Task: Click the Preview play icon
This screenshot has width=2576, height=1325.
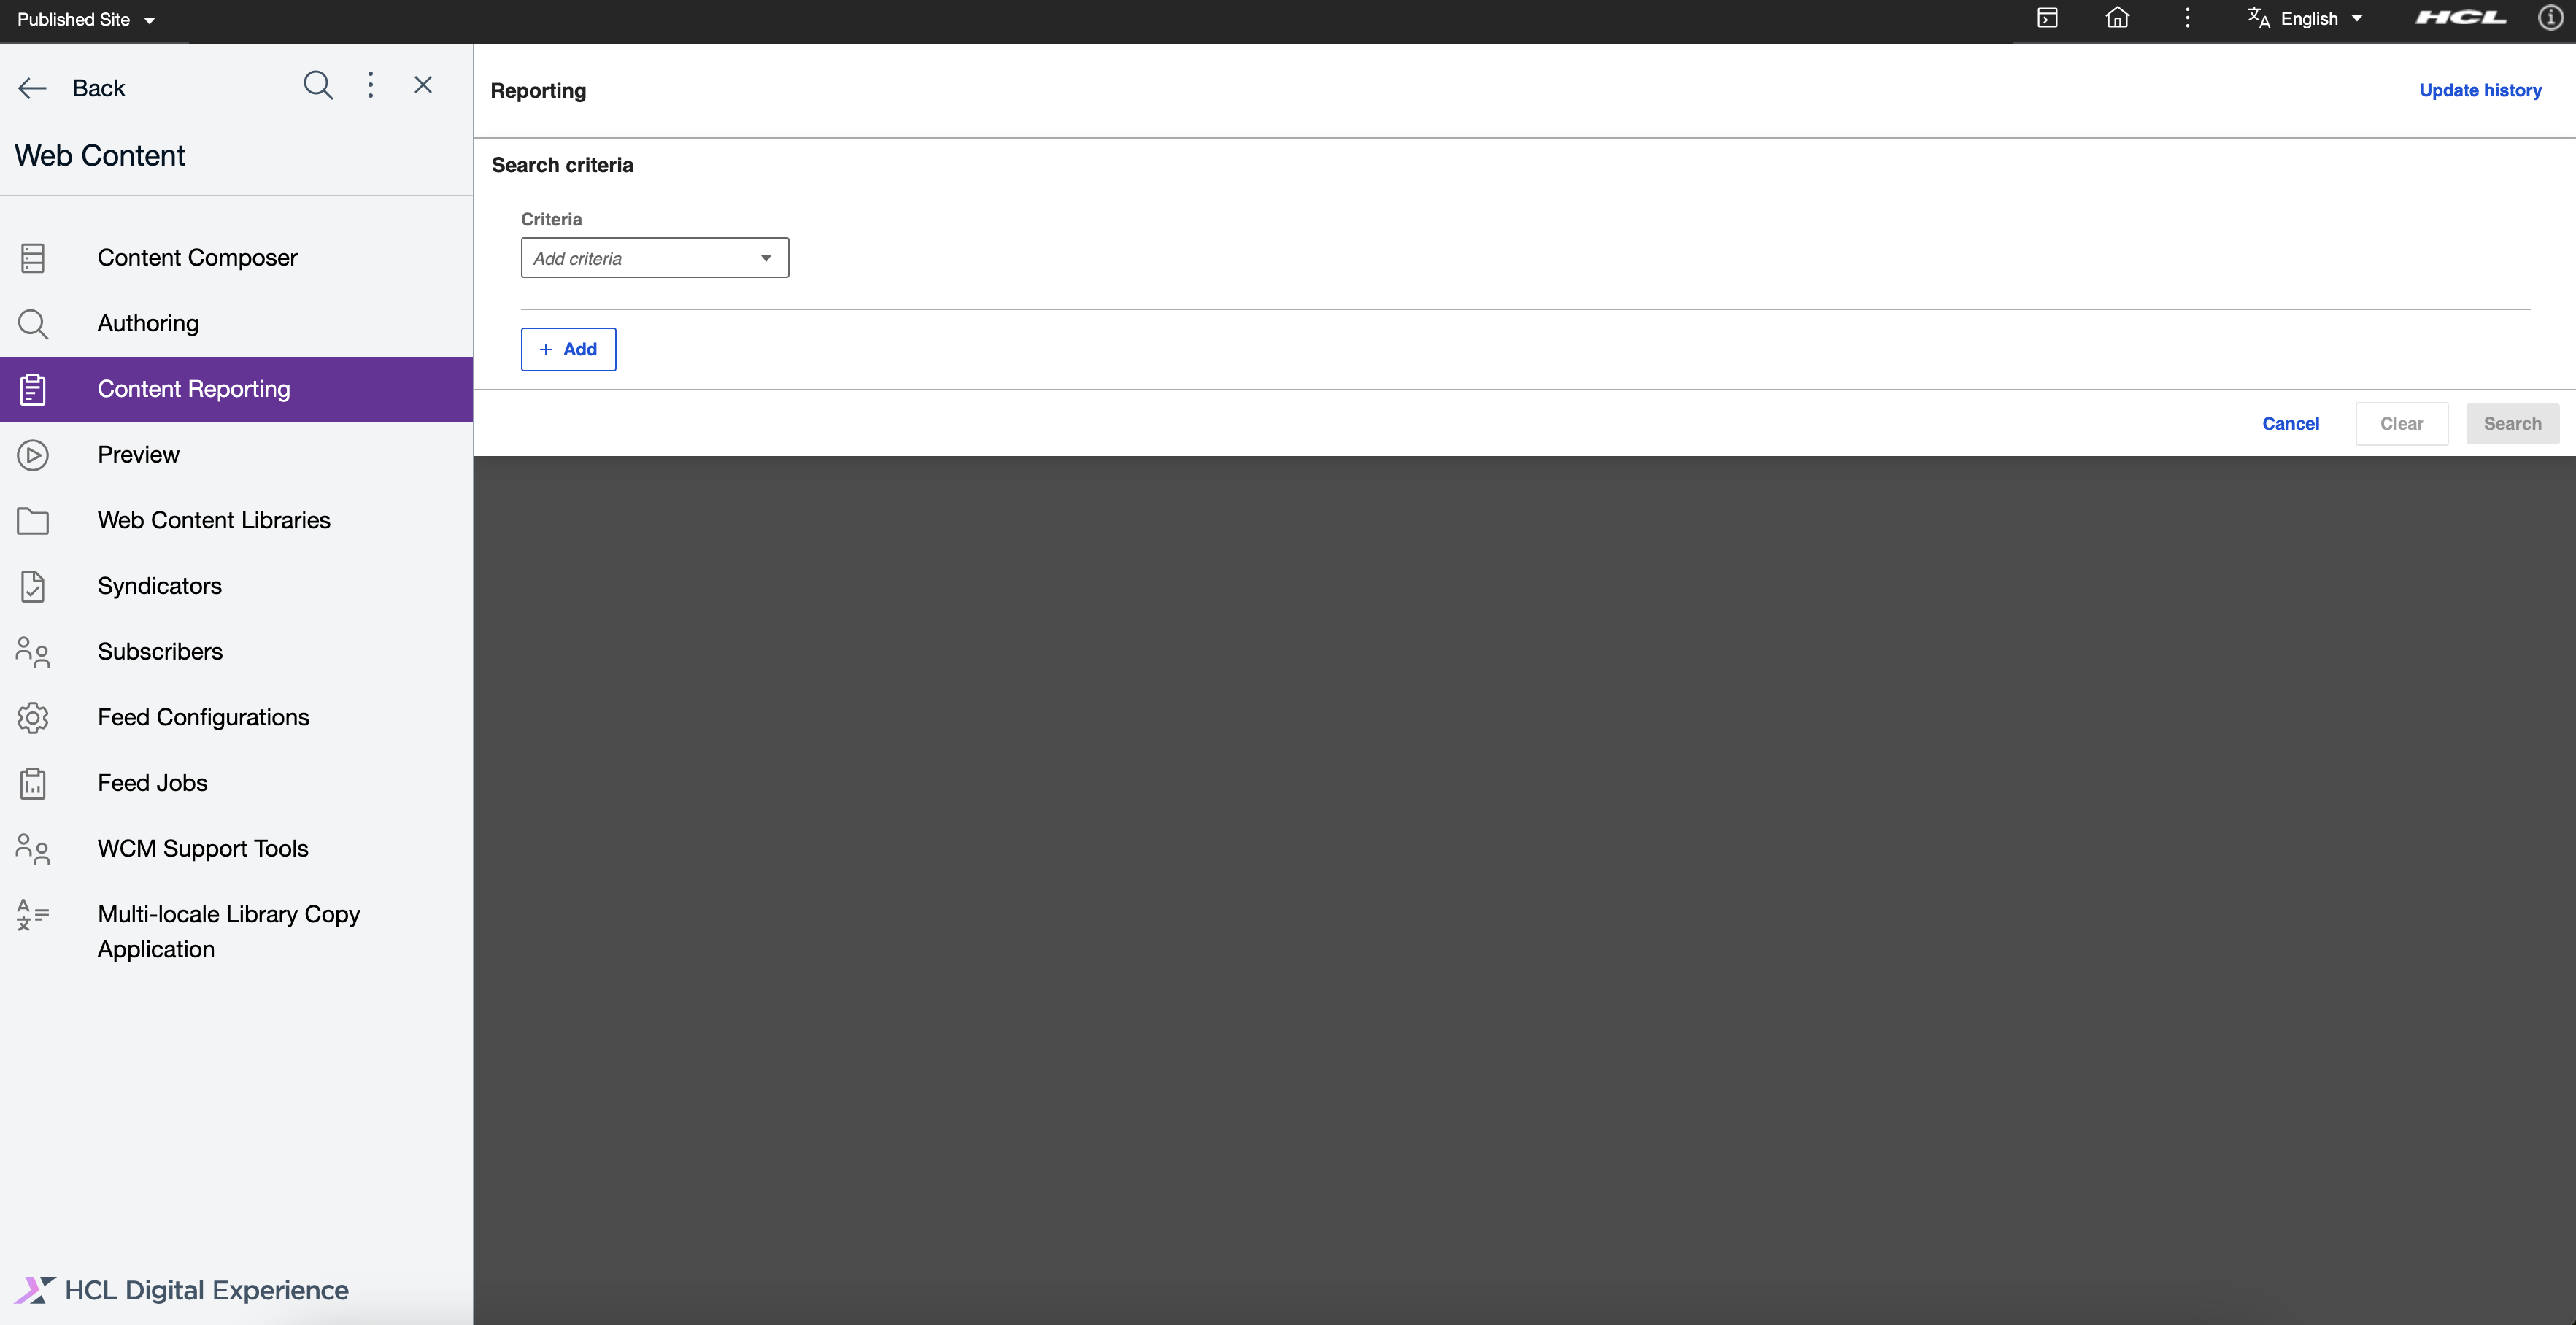Action: pyautogui.click(x=33, y=455)
